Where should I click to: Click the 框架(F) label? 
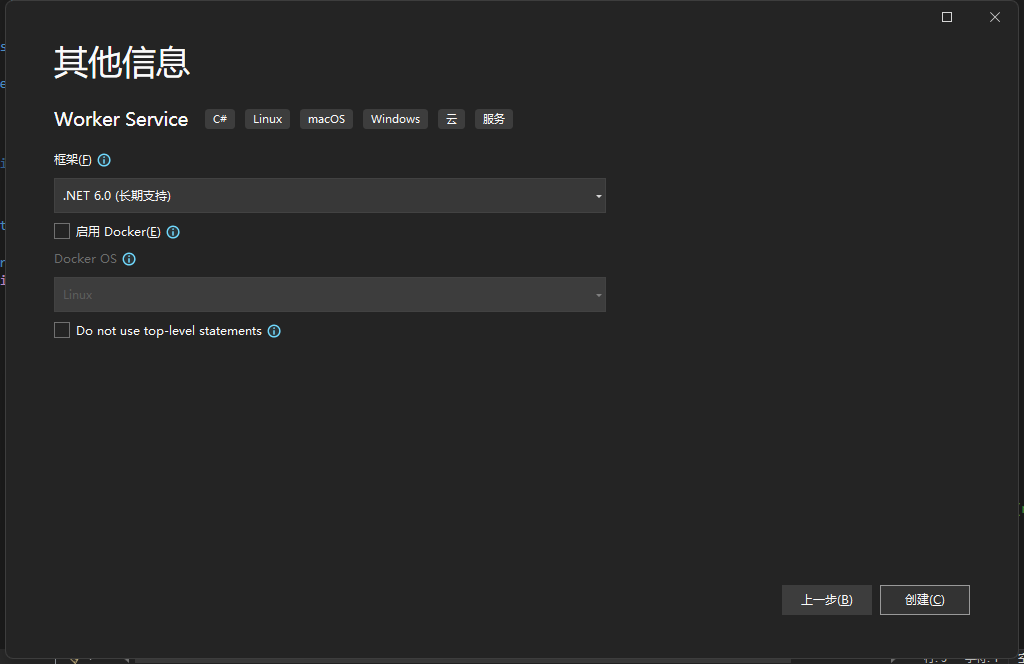72,160
